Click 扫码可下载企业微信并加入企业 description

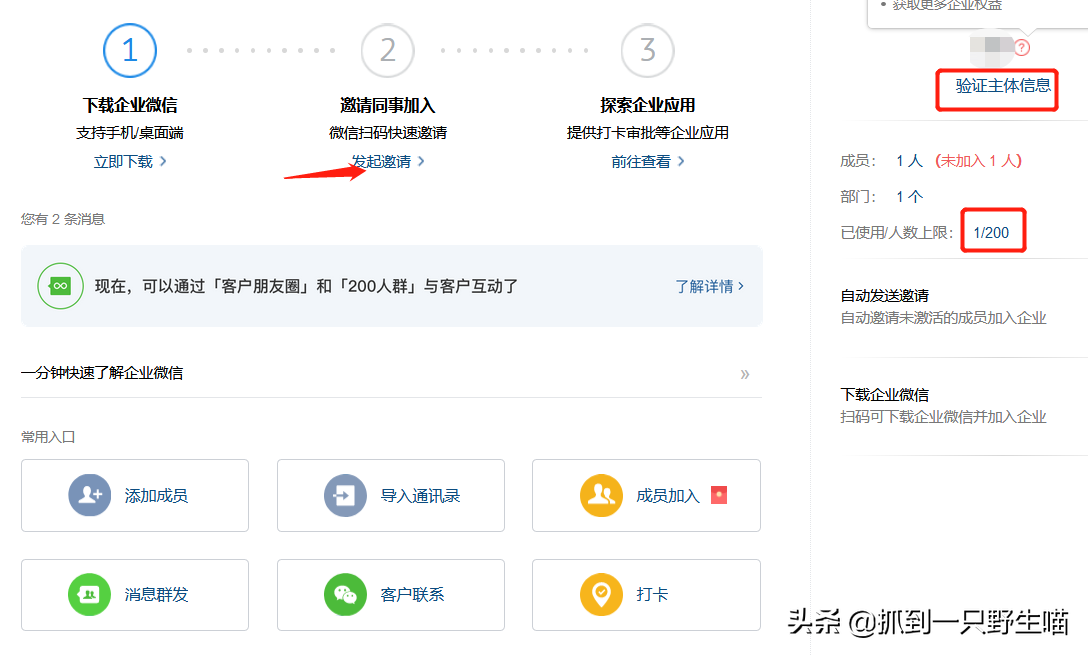(x=943, y=418)
